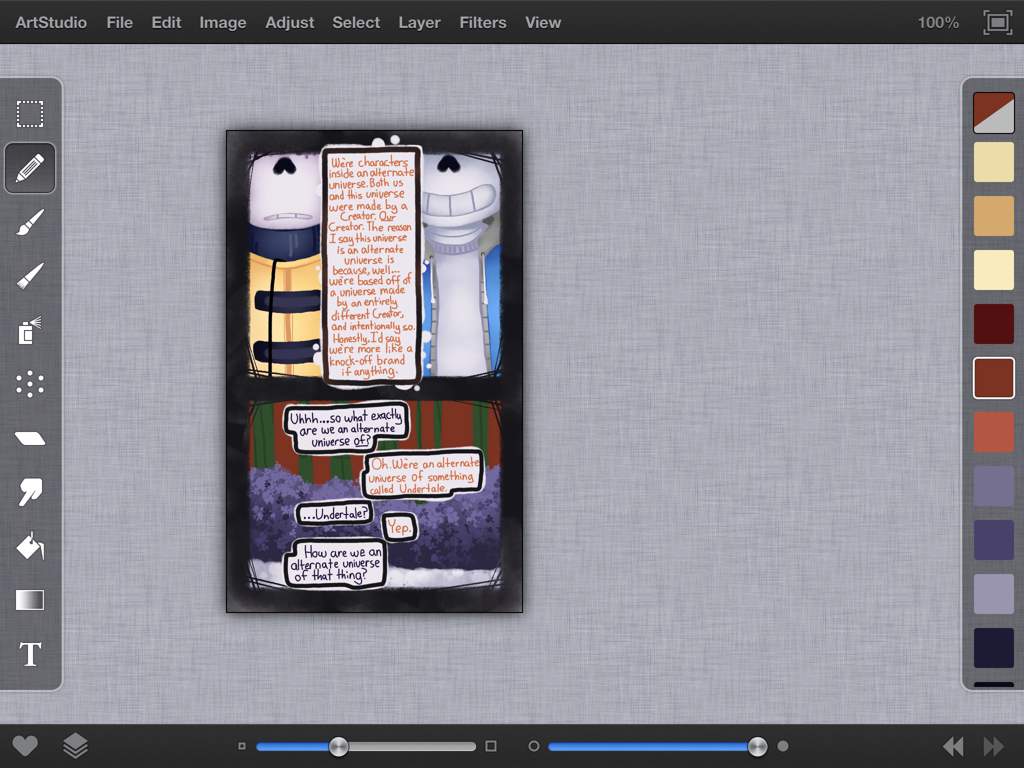Choose the Wet Paint brush tool
1024x768 pixels.
point(30,276)
